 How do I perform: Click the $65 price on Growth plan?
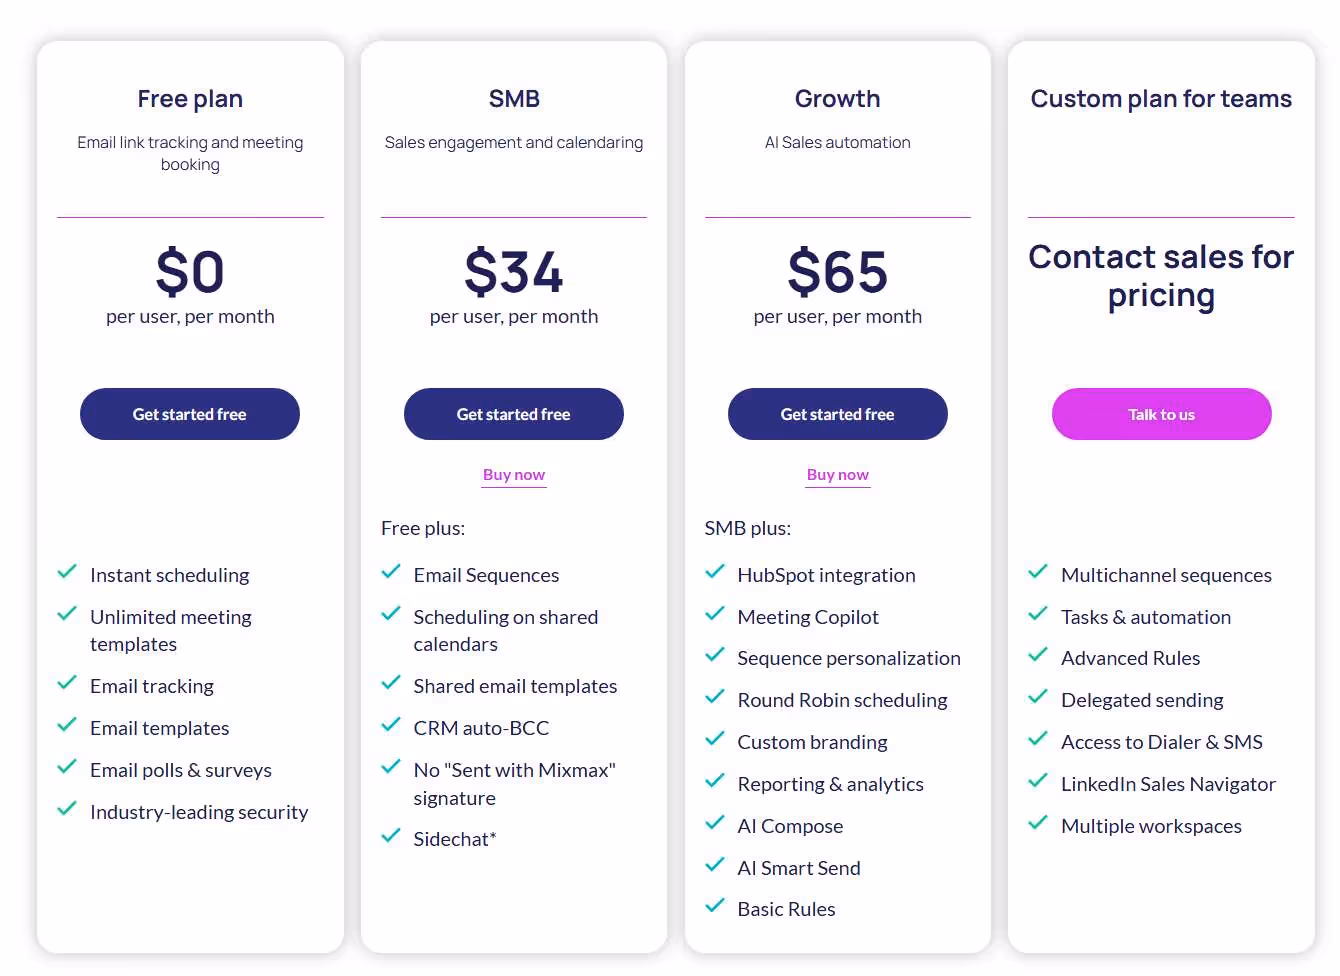point(837,272)
